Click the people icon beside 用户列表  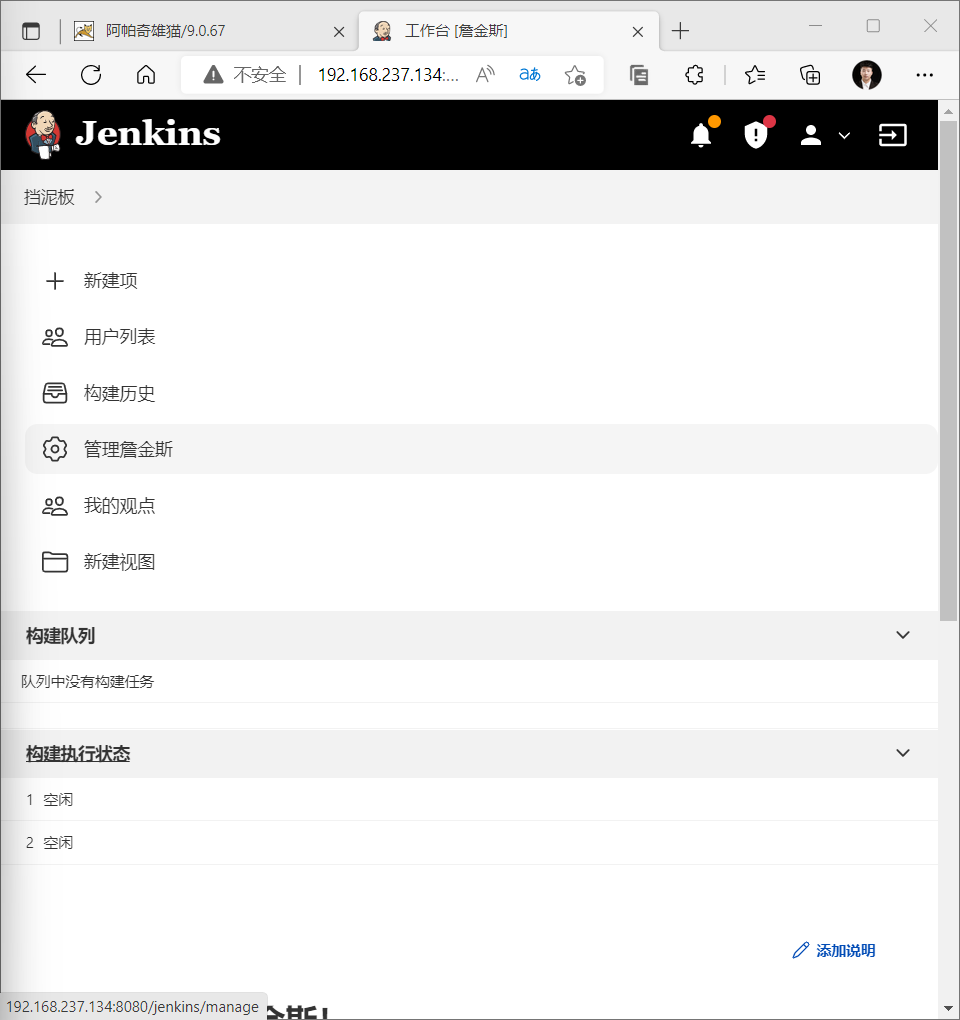55,337
